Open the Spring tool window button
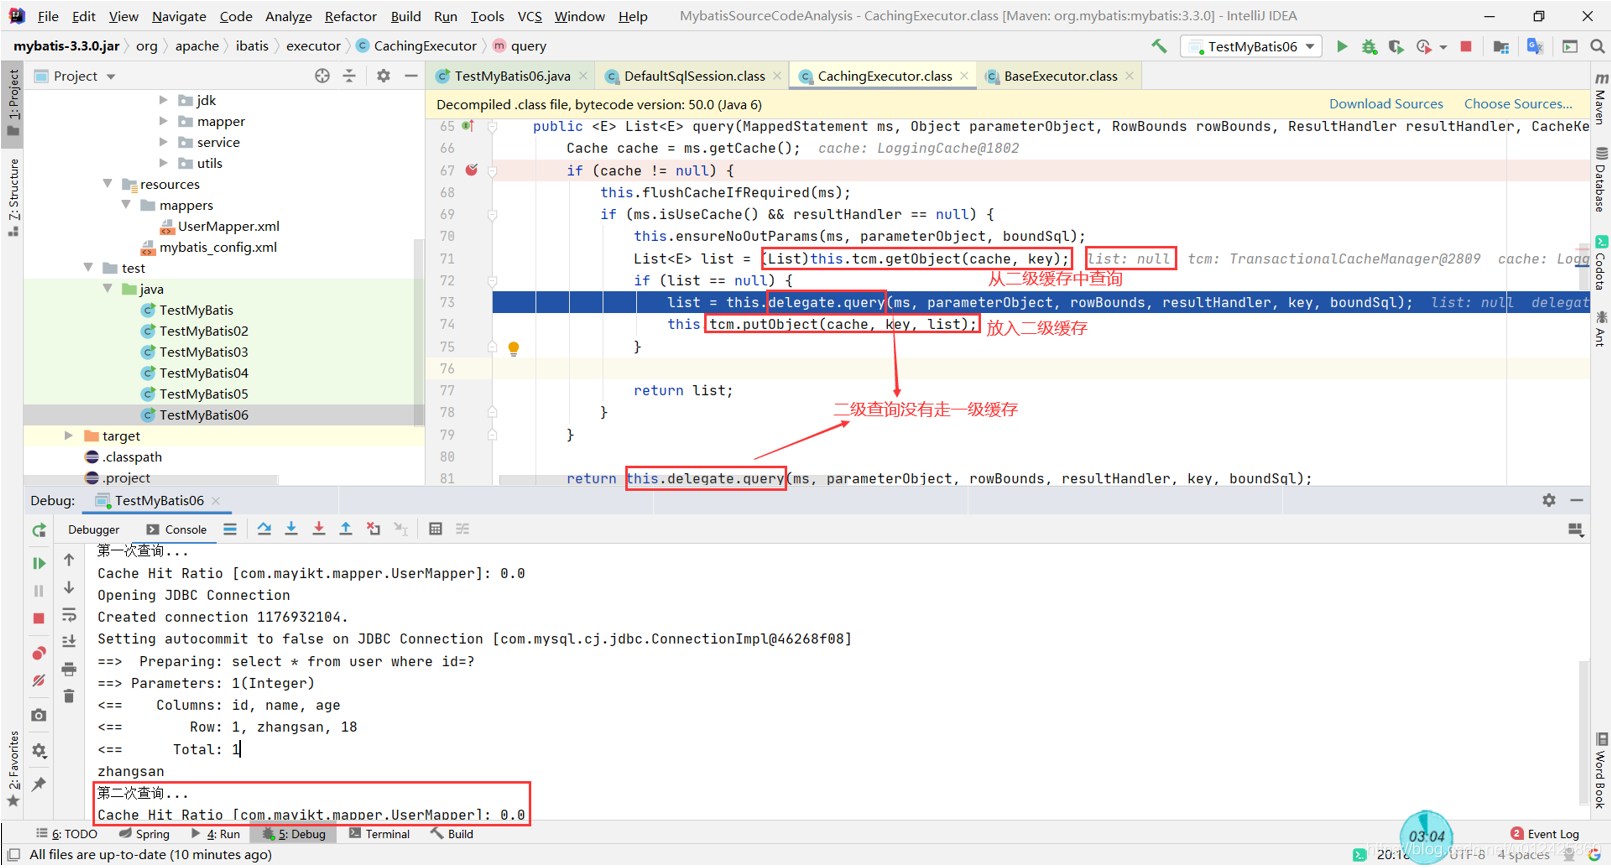The height and width of the screenshot is (868, 1611). point(143,834)
